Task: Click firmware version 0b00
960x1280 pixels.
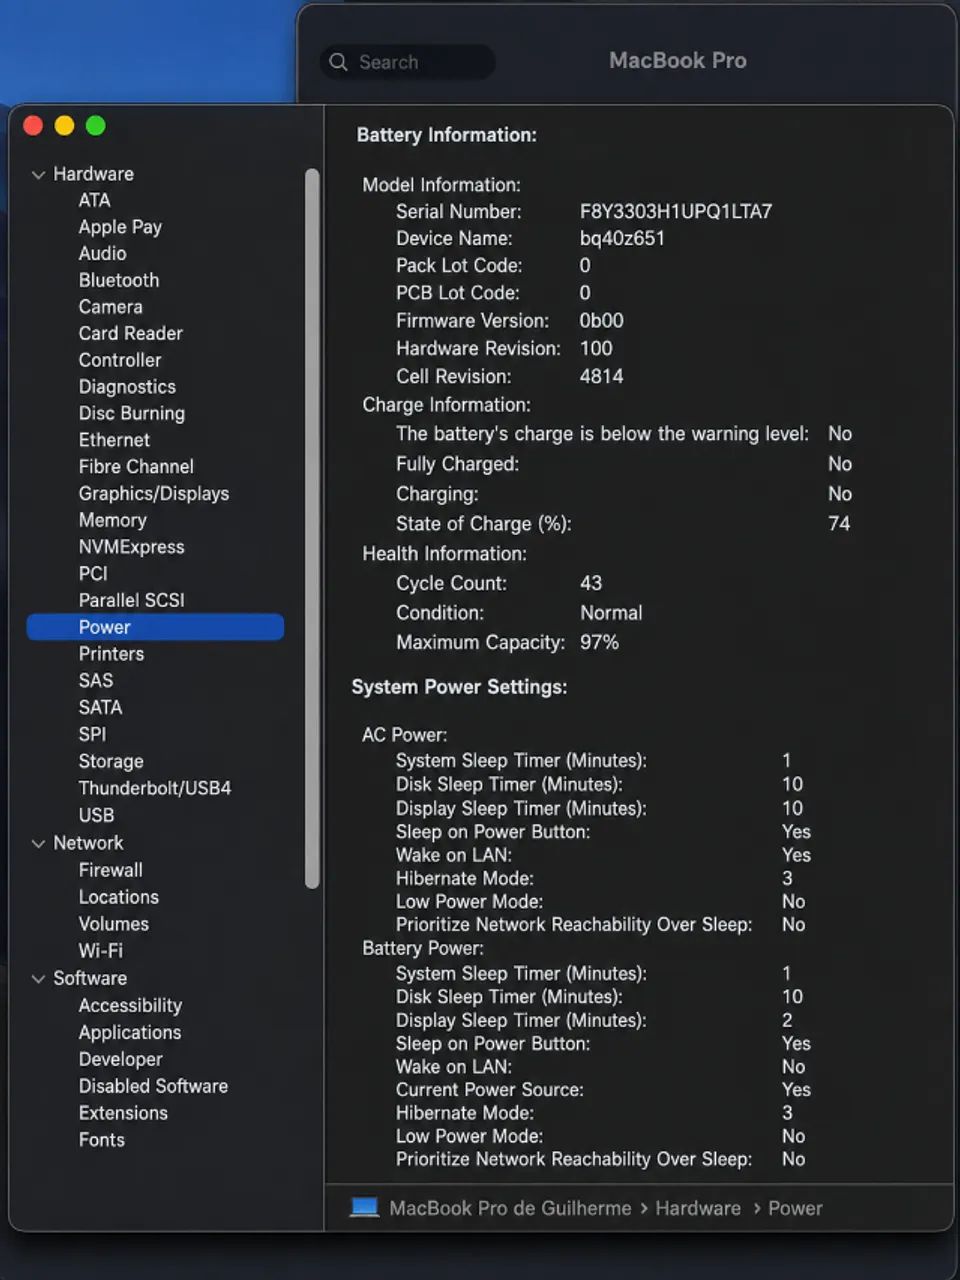Action: [601, 321]
